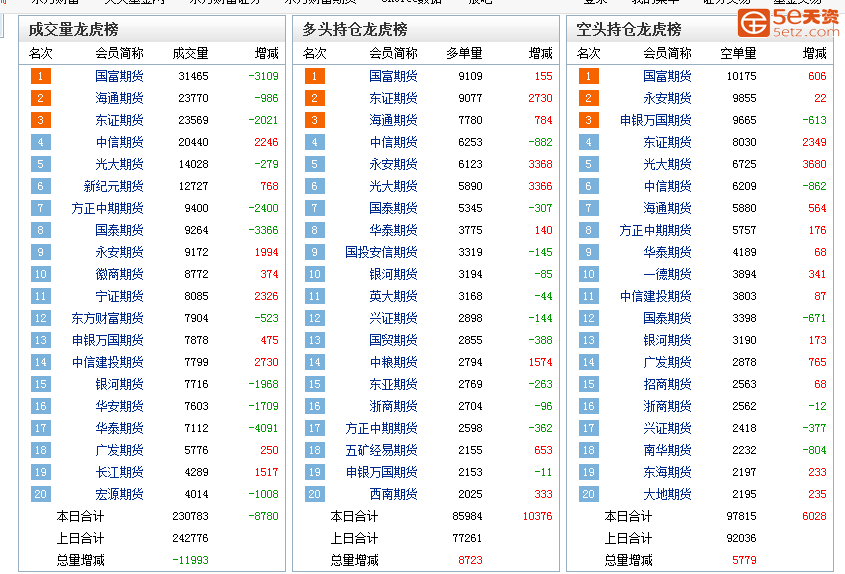Open 广发期货 in 空头持仓龙虎榜

coord(667,362)
